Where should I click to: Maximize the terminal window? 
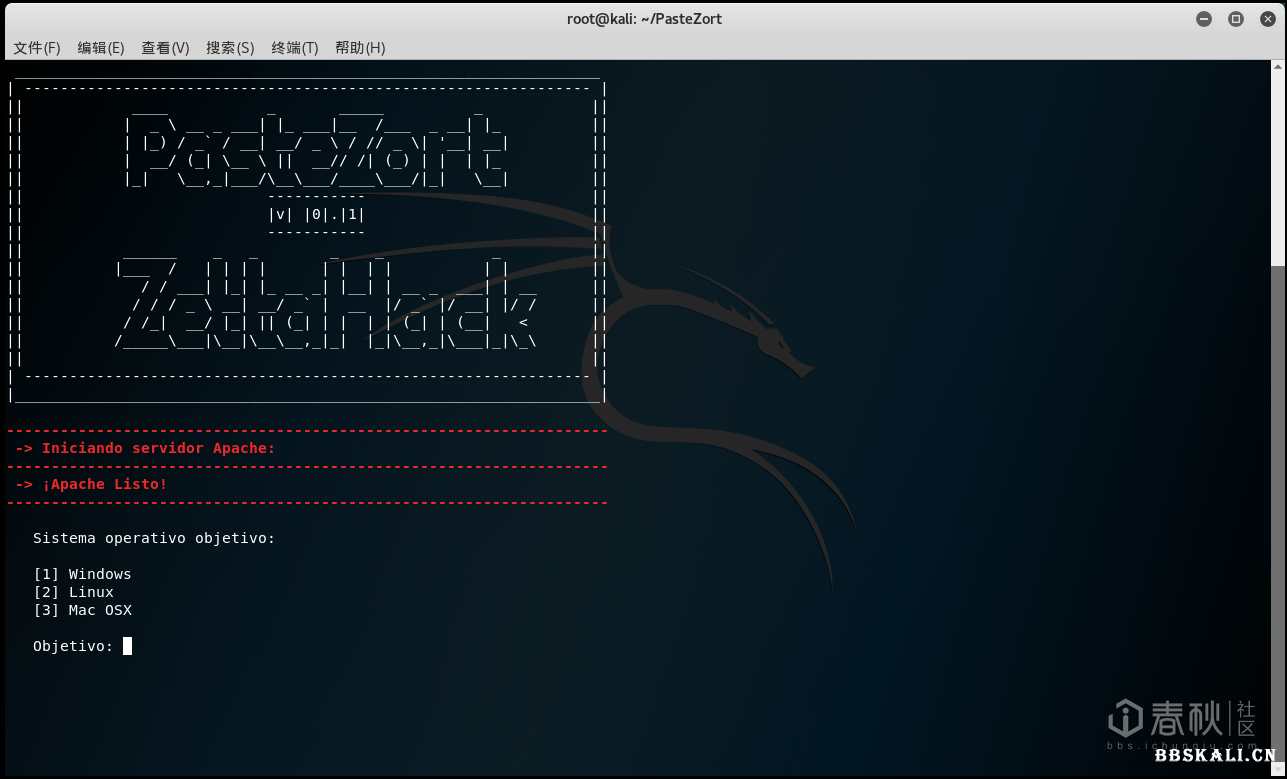(x=1235, y=19)
